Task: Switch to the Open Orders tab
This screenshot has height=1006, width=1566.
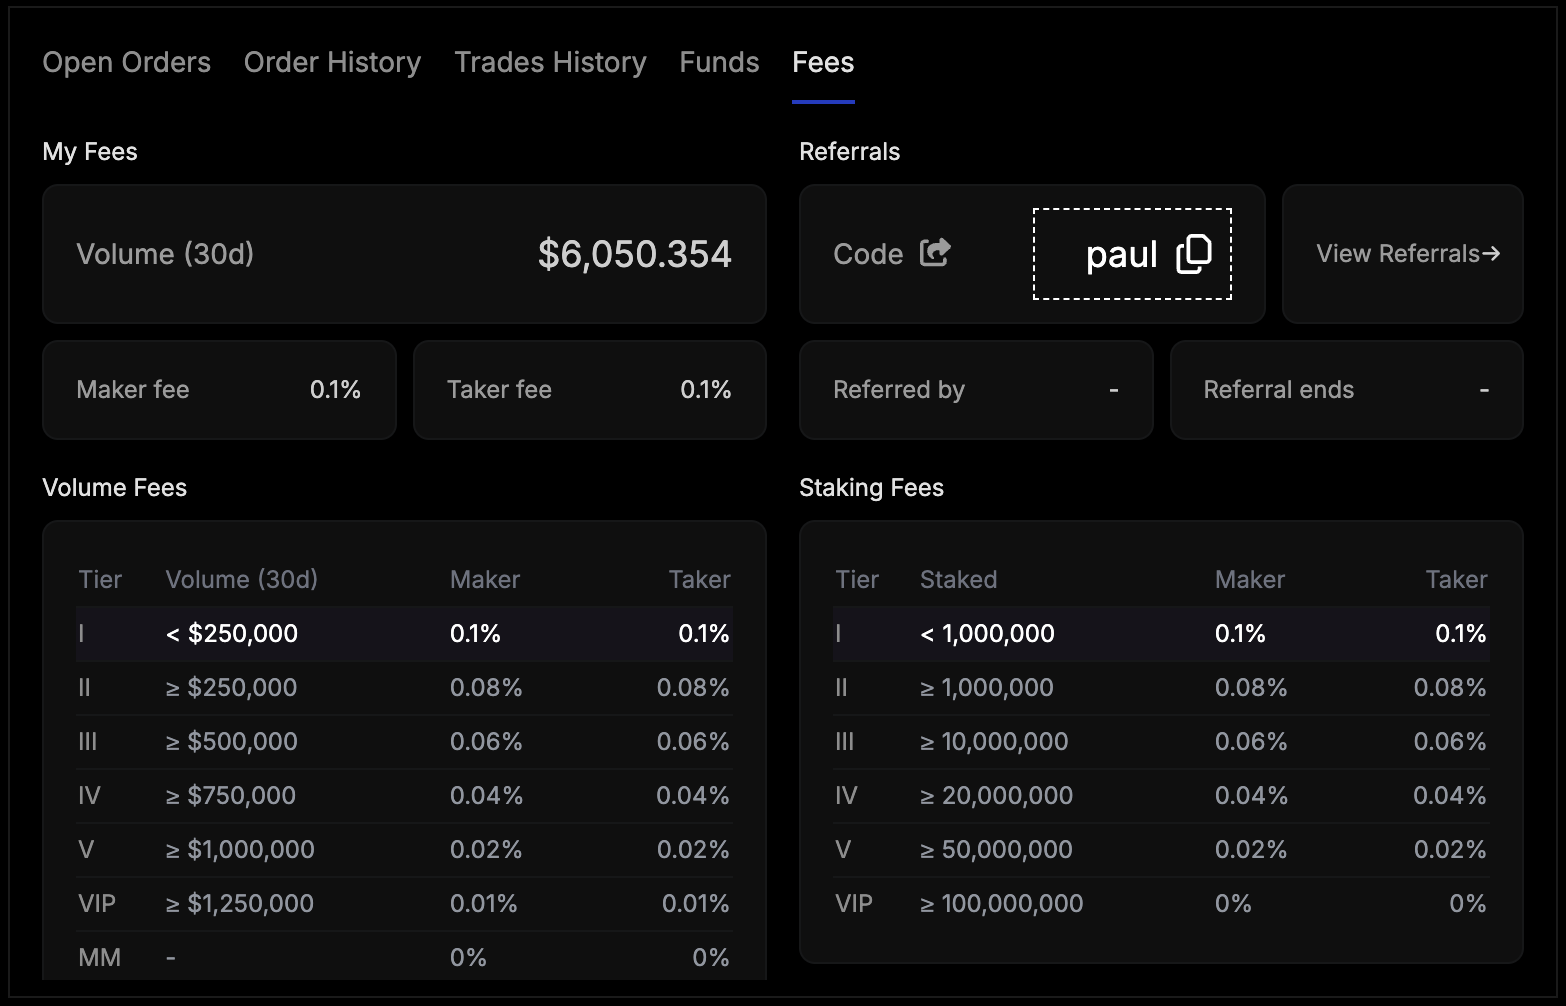Action: pyautogui.click(x=126, y=62)
